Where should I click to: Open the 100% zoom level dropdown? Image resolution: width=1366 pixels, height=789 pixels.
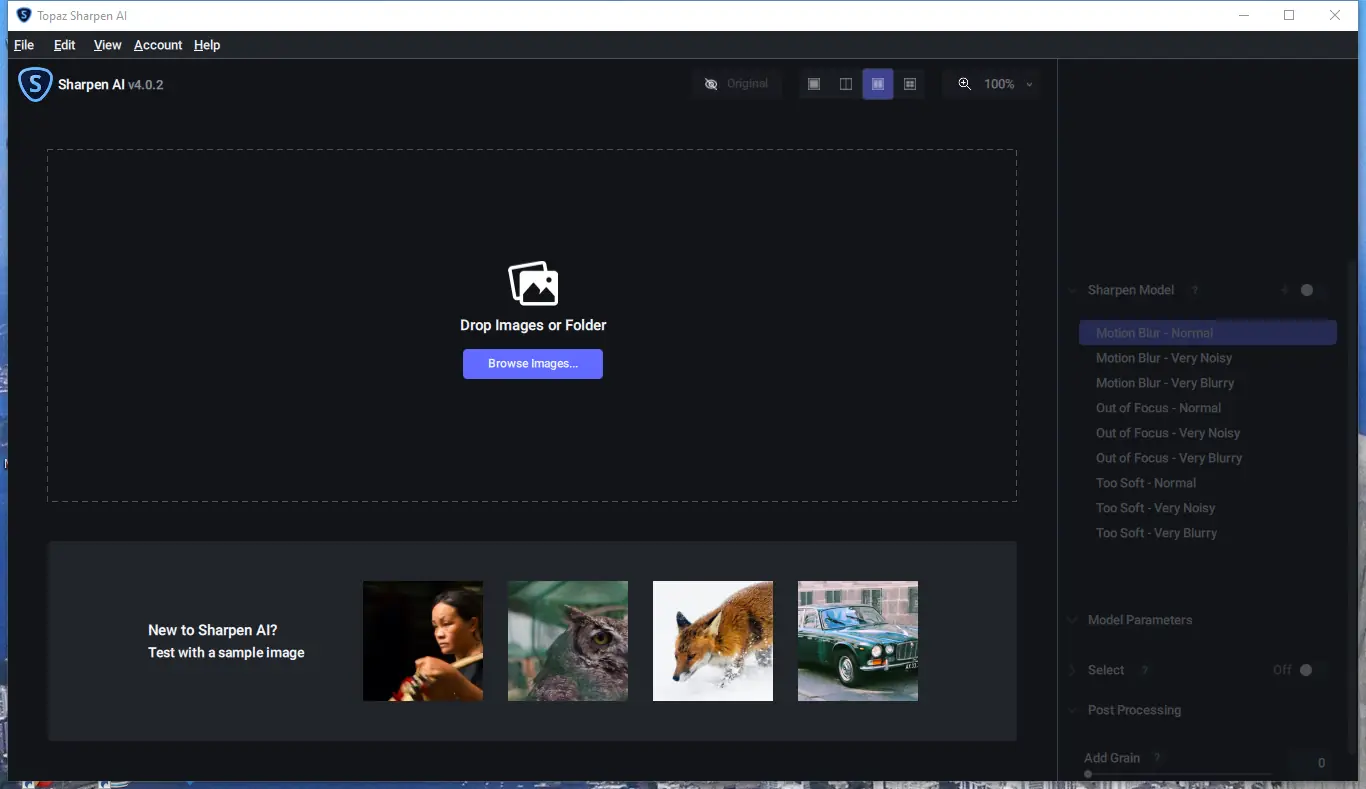[1007, 84]
